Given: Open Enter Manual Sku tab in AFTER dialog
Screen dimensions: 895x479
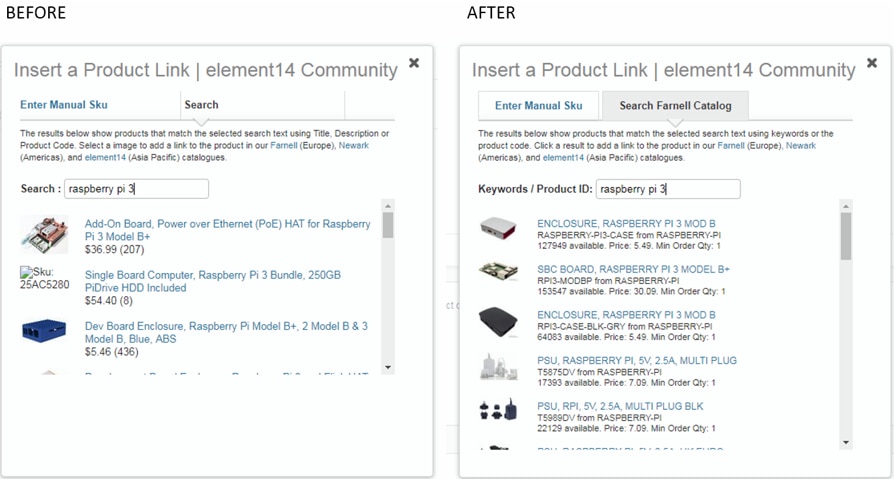Looking at the screenshot, I should (538, 106).
